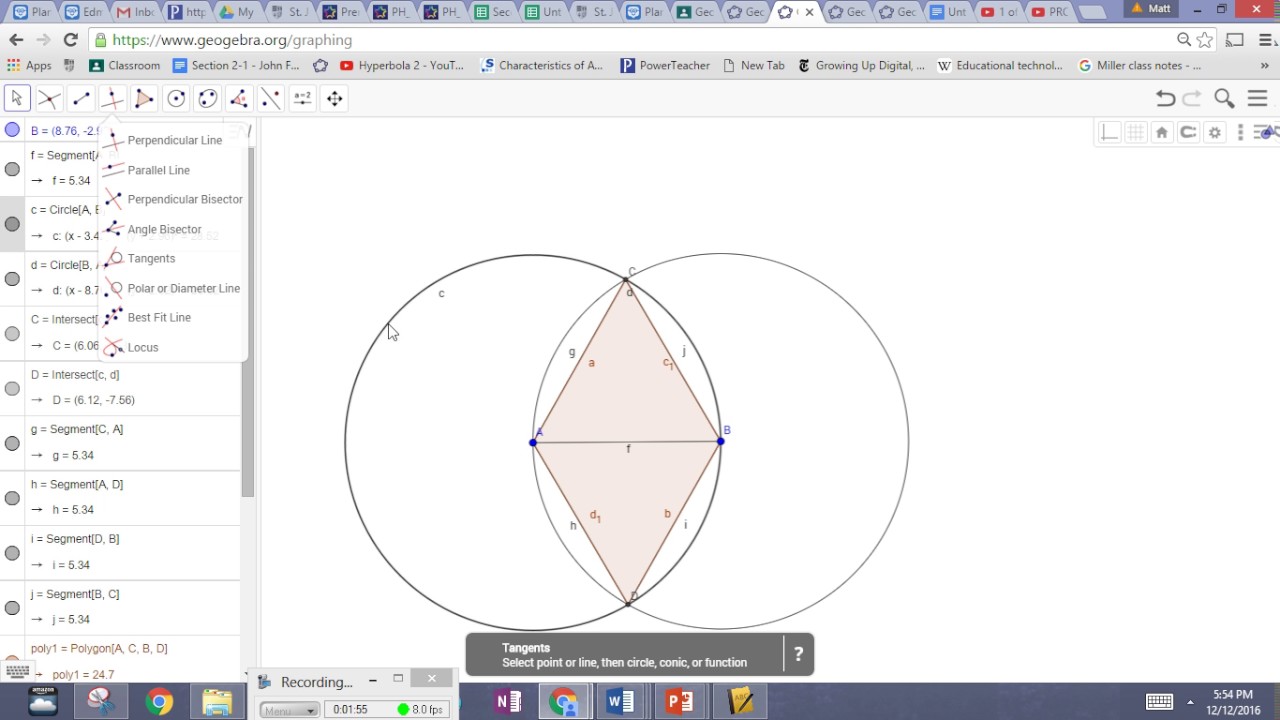Select the Intersect point tool in toolbar
Screen dimensions: 1280x720
(48, 98)
